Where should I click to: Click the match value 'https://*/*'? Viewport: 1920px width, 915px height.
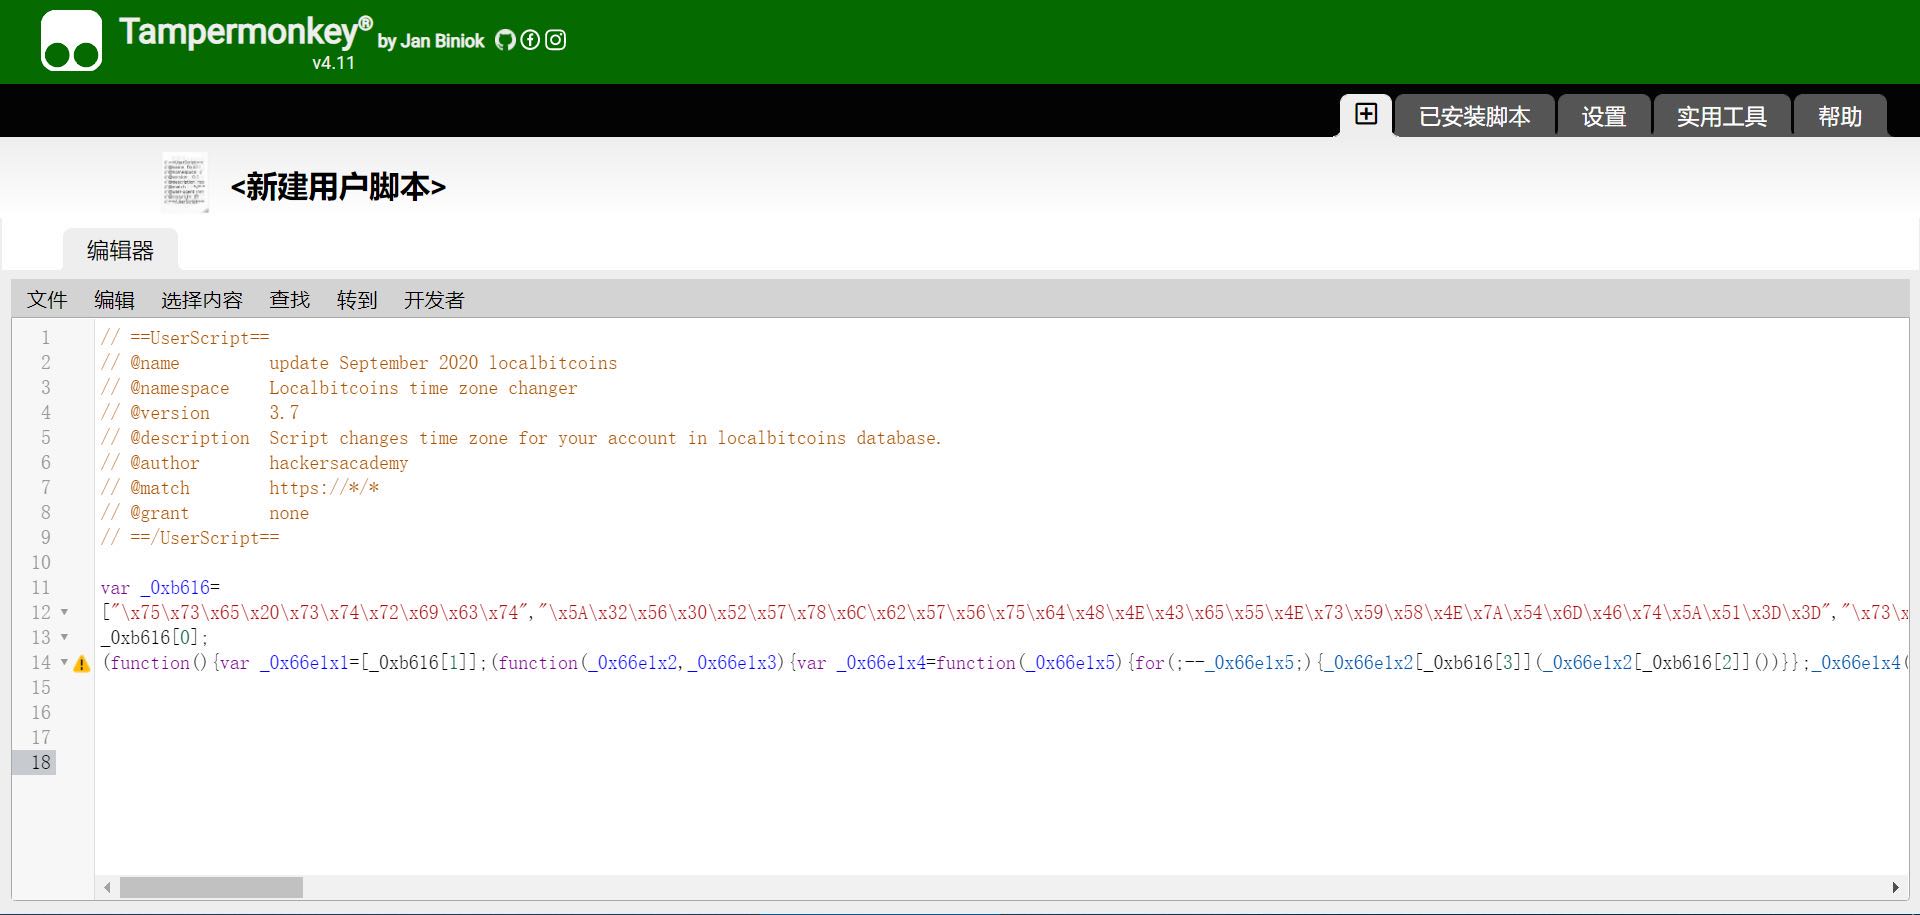tap(324, 488)
